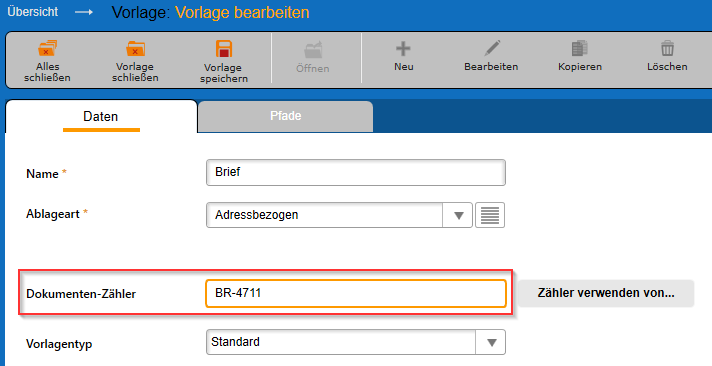Click the Löschen trash can icon

point(668,48)
